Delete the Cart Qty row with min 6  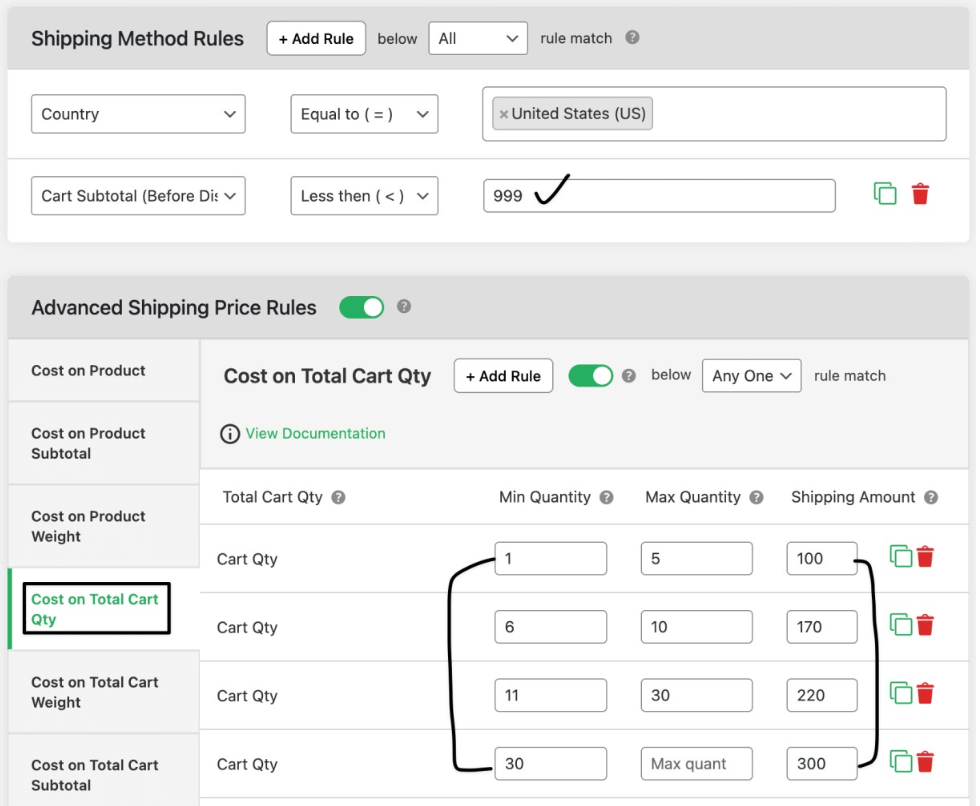(x=925, y=625)
